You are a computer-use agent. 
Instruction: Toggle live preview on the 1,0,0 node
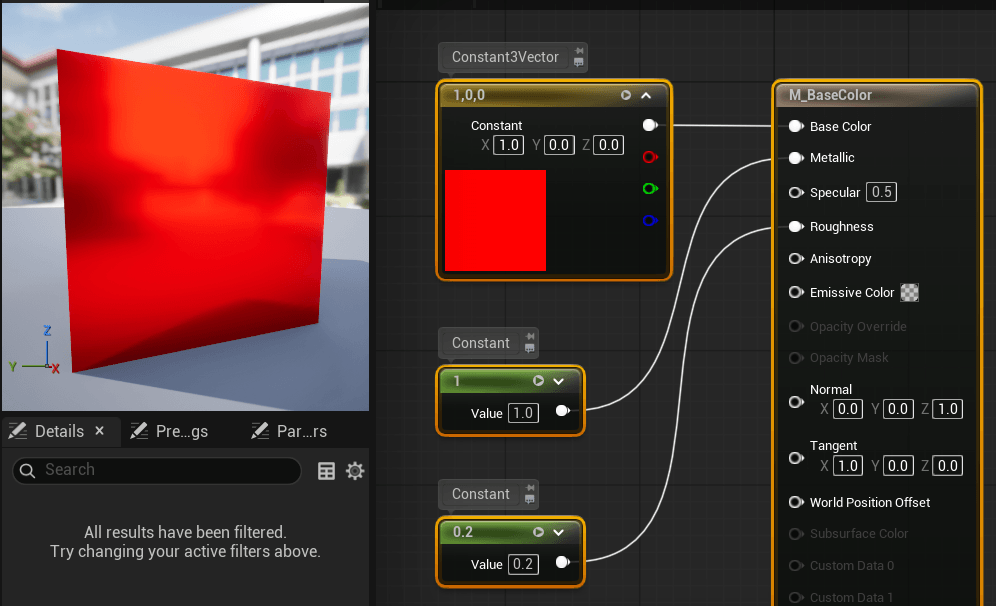point(626,96)
